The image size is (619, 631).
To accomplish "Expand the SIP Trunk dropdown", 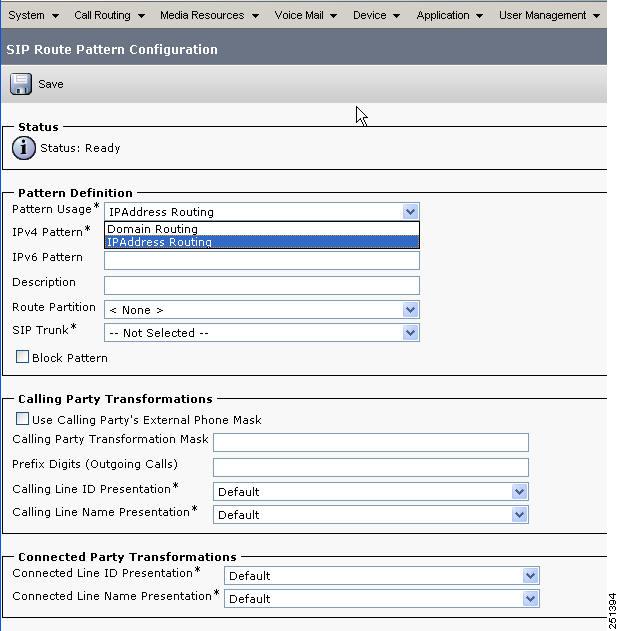I will click(262, 333).
